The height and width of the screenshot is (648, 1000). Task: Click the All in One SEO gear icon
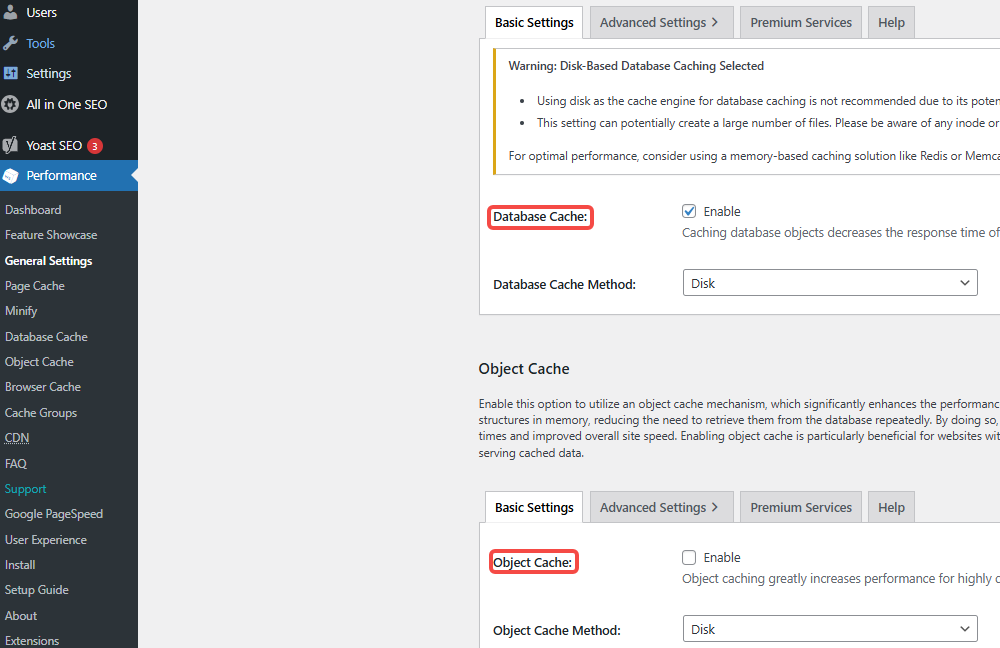11,104
